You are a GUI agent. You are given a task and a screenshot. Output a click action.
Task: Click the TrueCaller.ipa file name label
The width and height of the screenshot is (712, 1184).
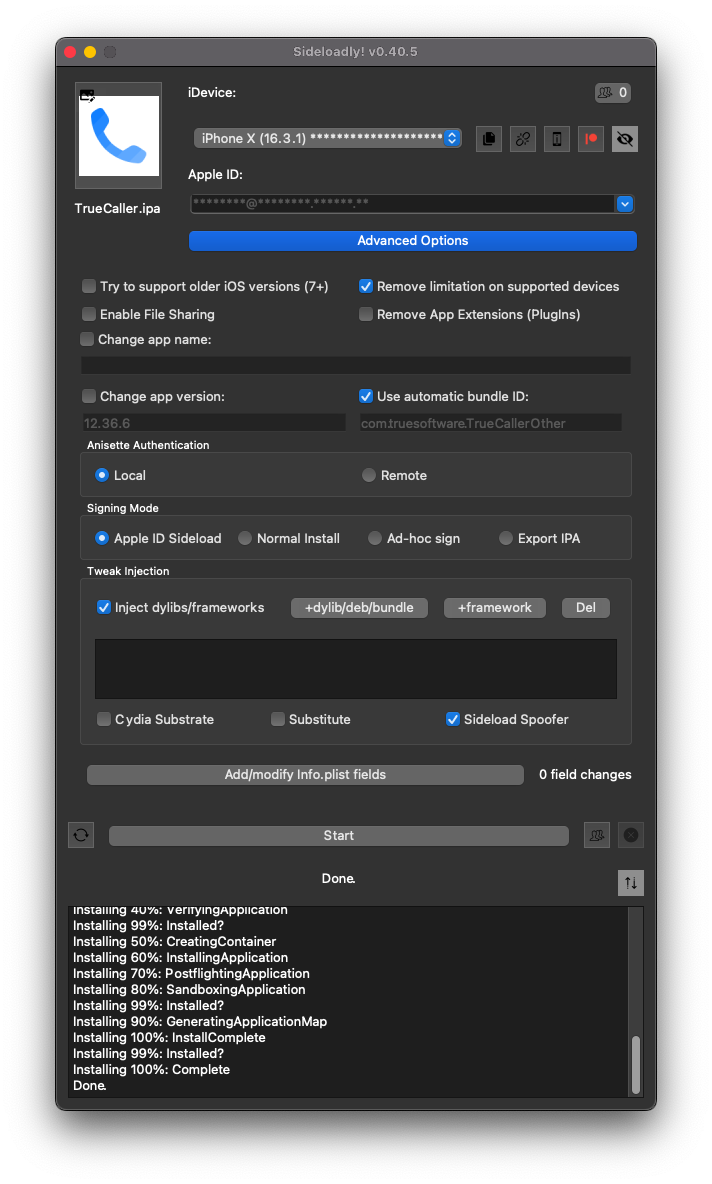[117, 208]
